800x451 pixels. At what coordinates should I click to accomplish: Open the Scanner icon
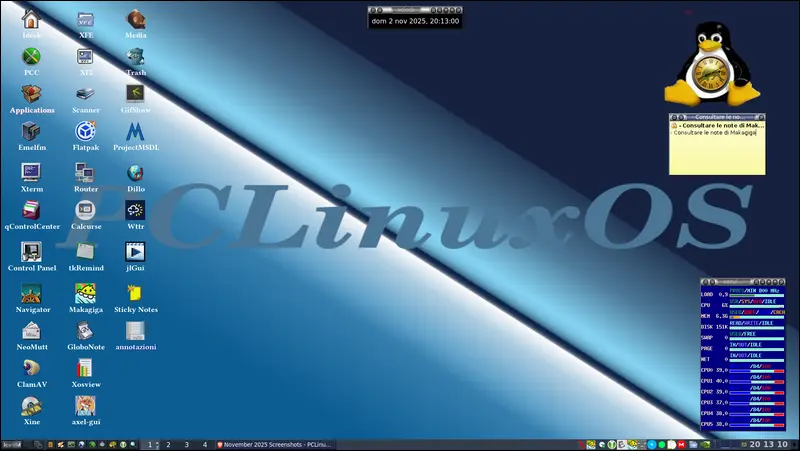coord(85,94)
